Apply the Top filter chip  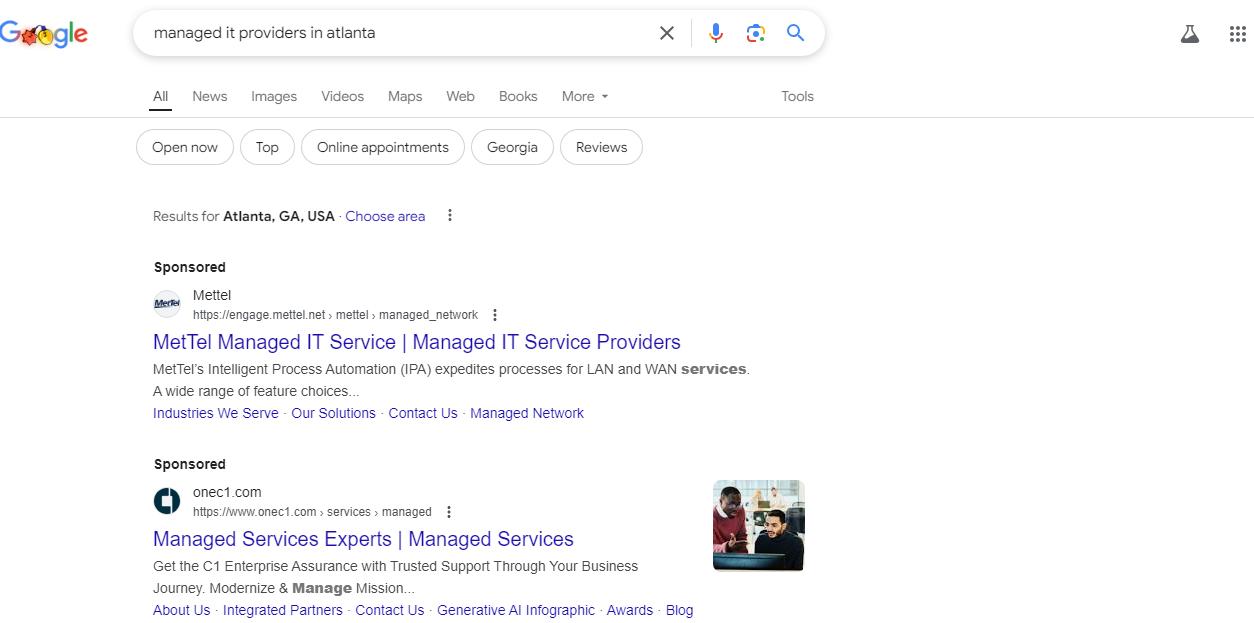point(267,147)
